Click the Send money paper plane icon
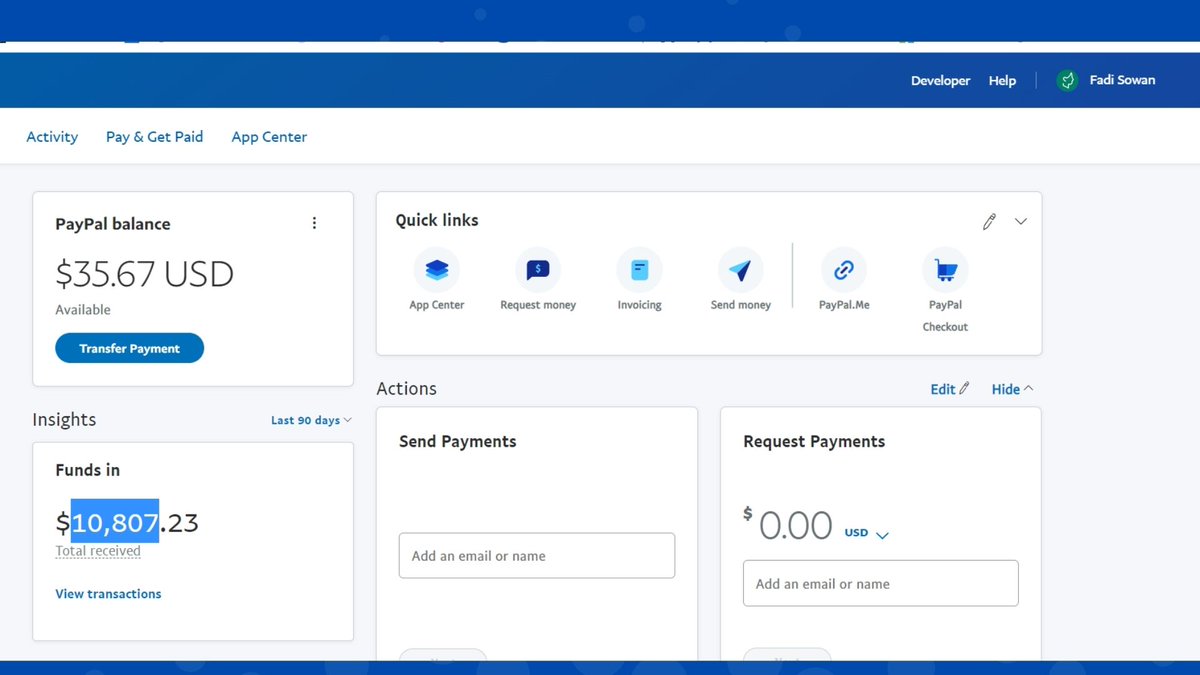 coord(740,270)
